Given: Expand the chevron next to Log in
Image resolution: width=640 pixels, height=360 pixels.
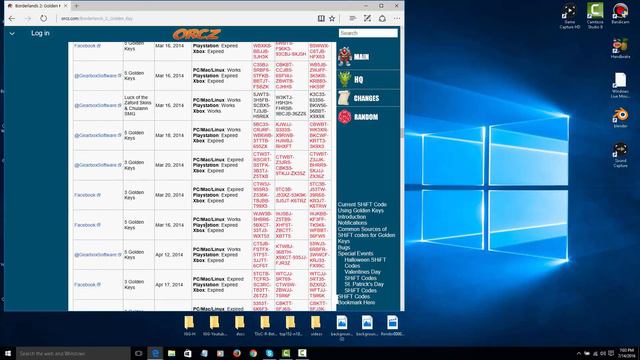Looking at the screenshot, I should (x=12, y=33).
